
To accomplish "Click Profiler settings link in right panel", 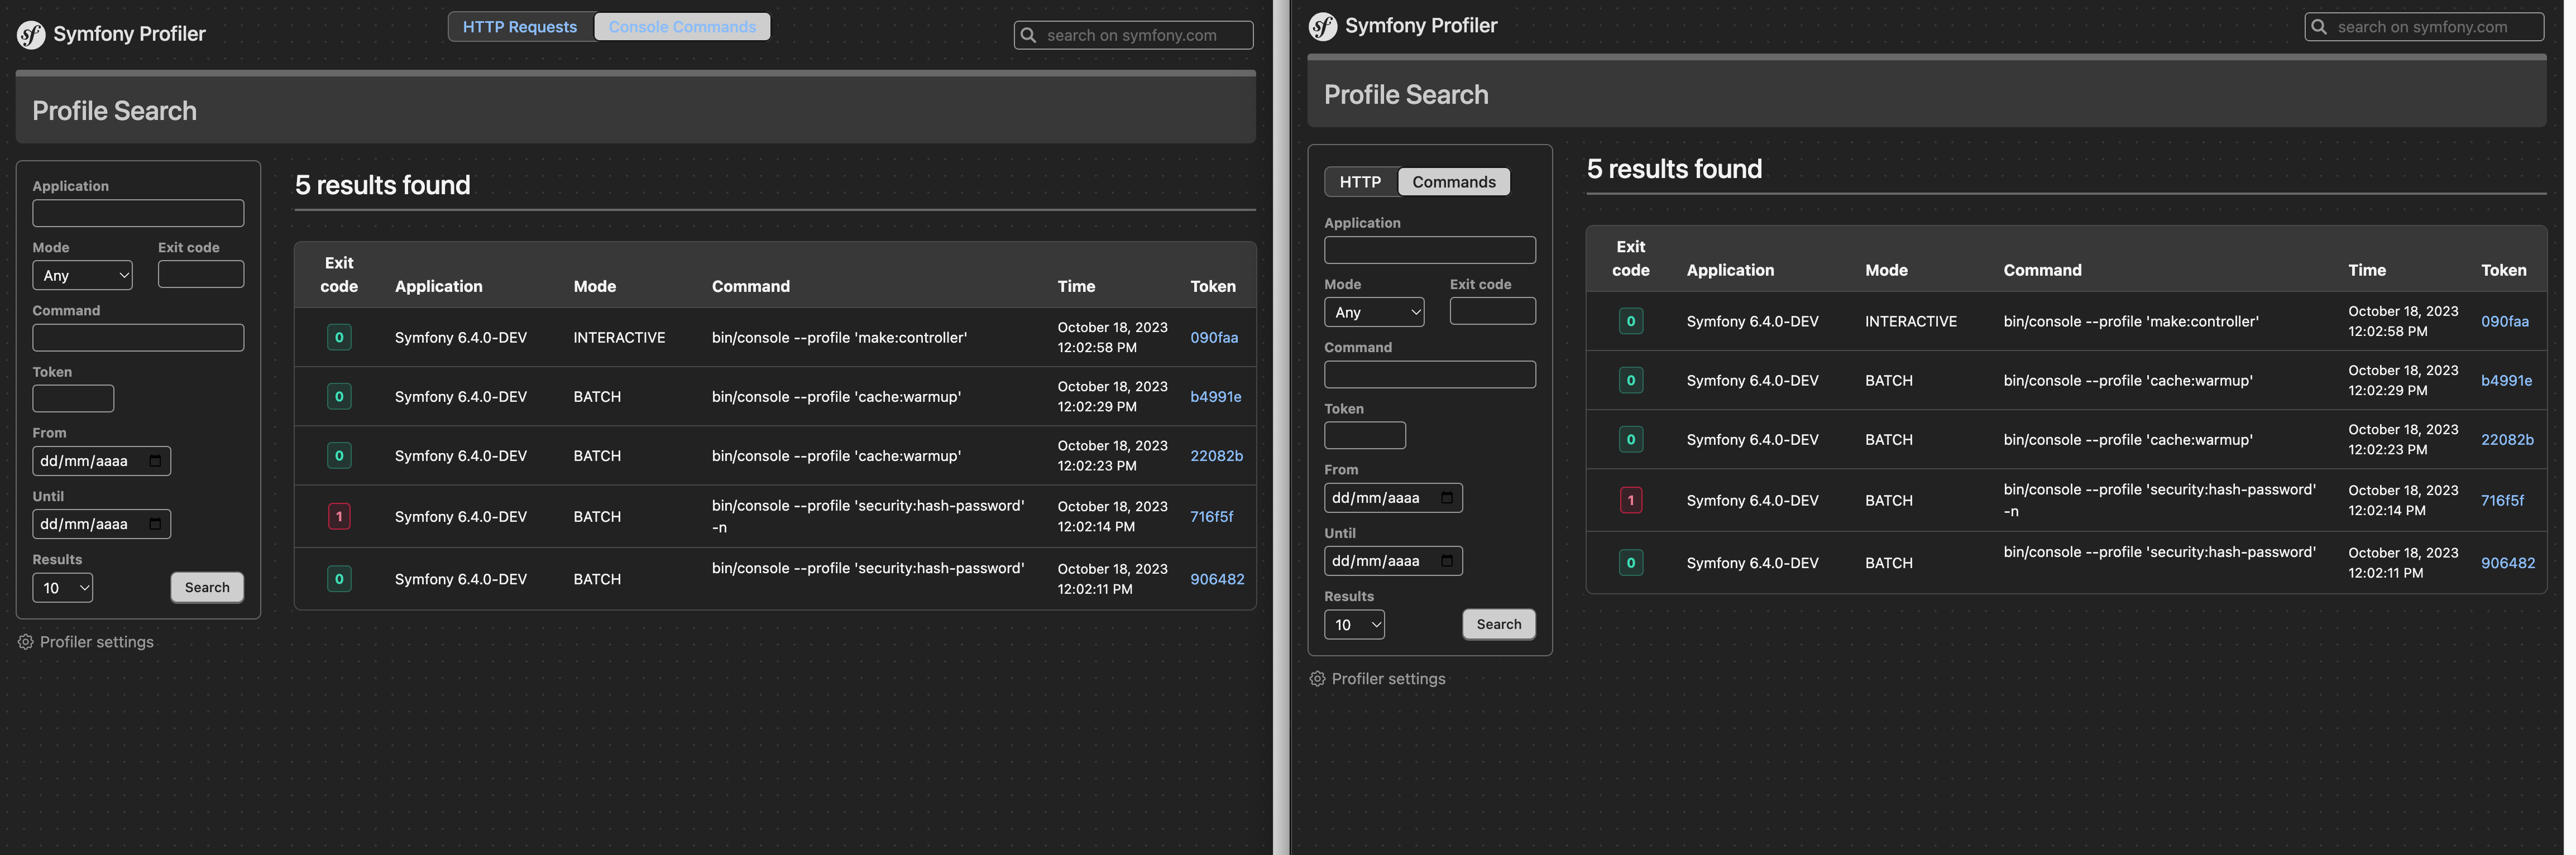I will 1389,679.
